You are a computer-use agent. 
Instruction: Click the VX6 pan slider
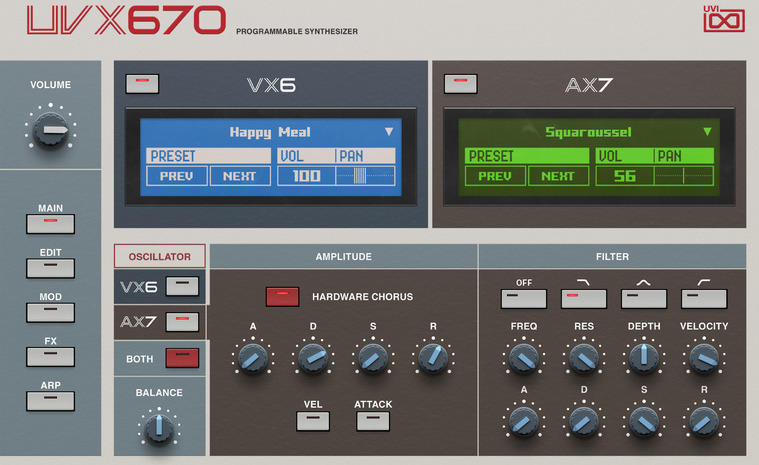click(365, 176)
